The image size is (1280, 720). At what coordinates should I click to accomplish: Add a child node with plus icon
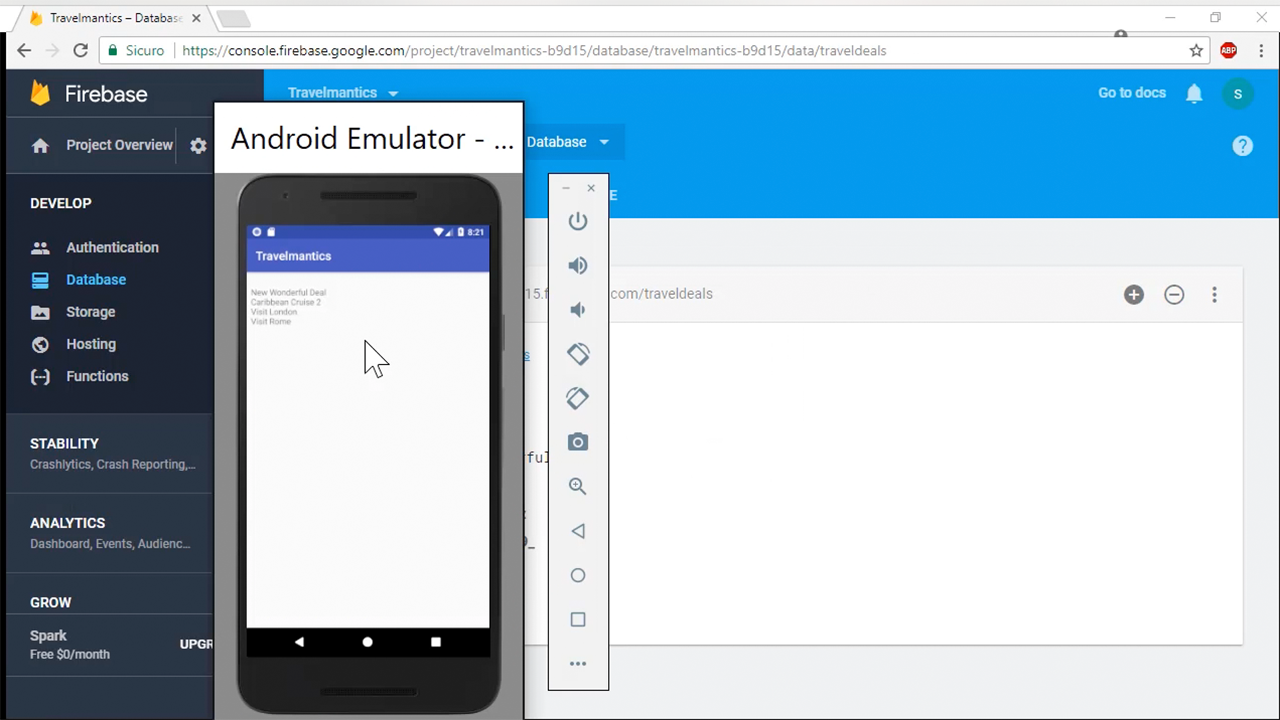coord(1133,294)
